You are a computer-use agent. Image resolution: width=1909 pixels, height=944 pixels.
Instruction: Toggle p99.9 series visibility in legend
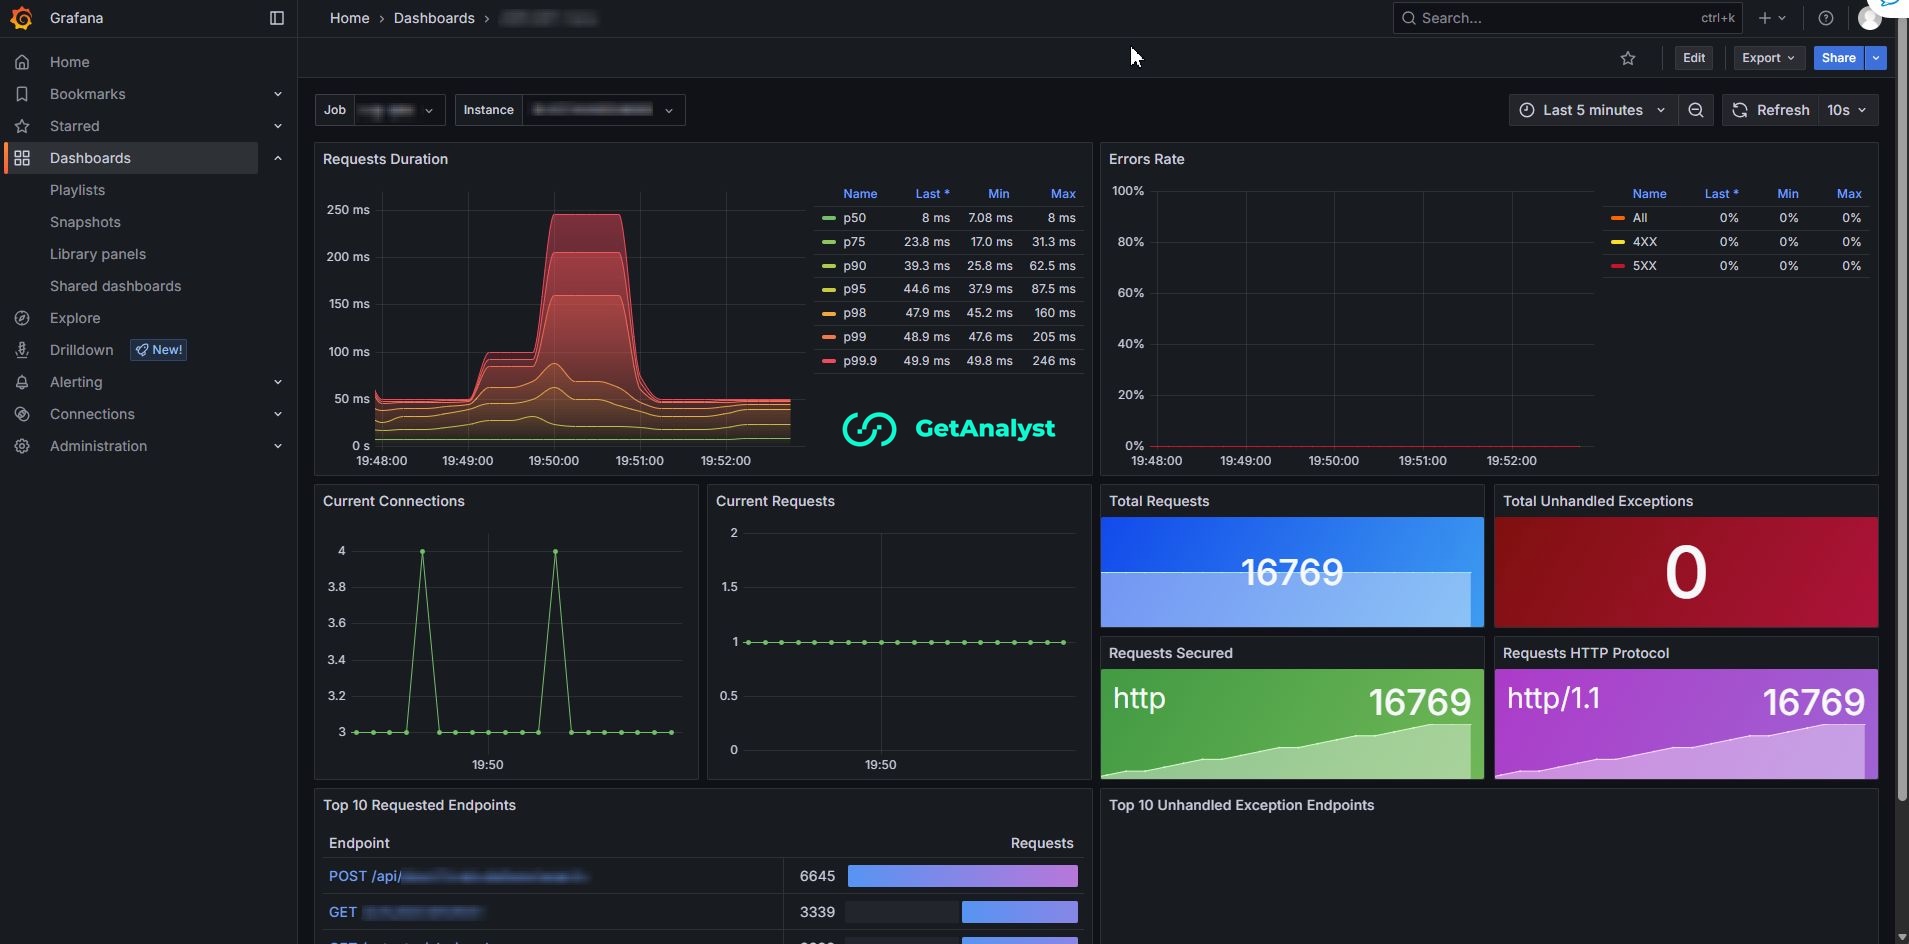[860, 361]
